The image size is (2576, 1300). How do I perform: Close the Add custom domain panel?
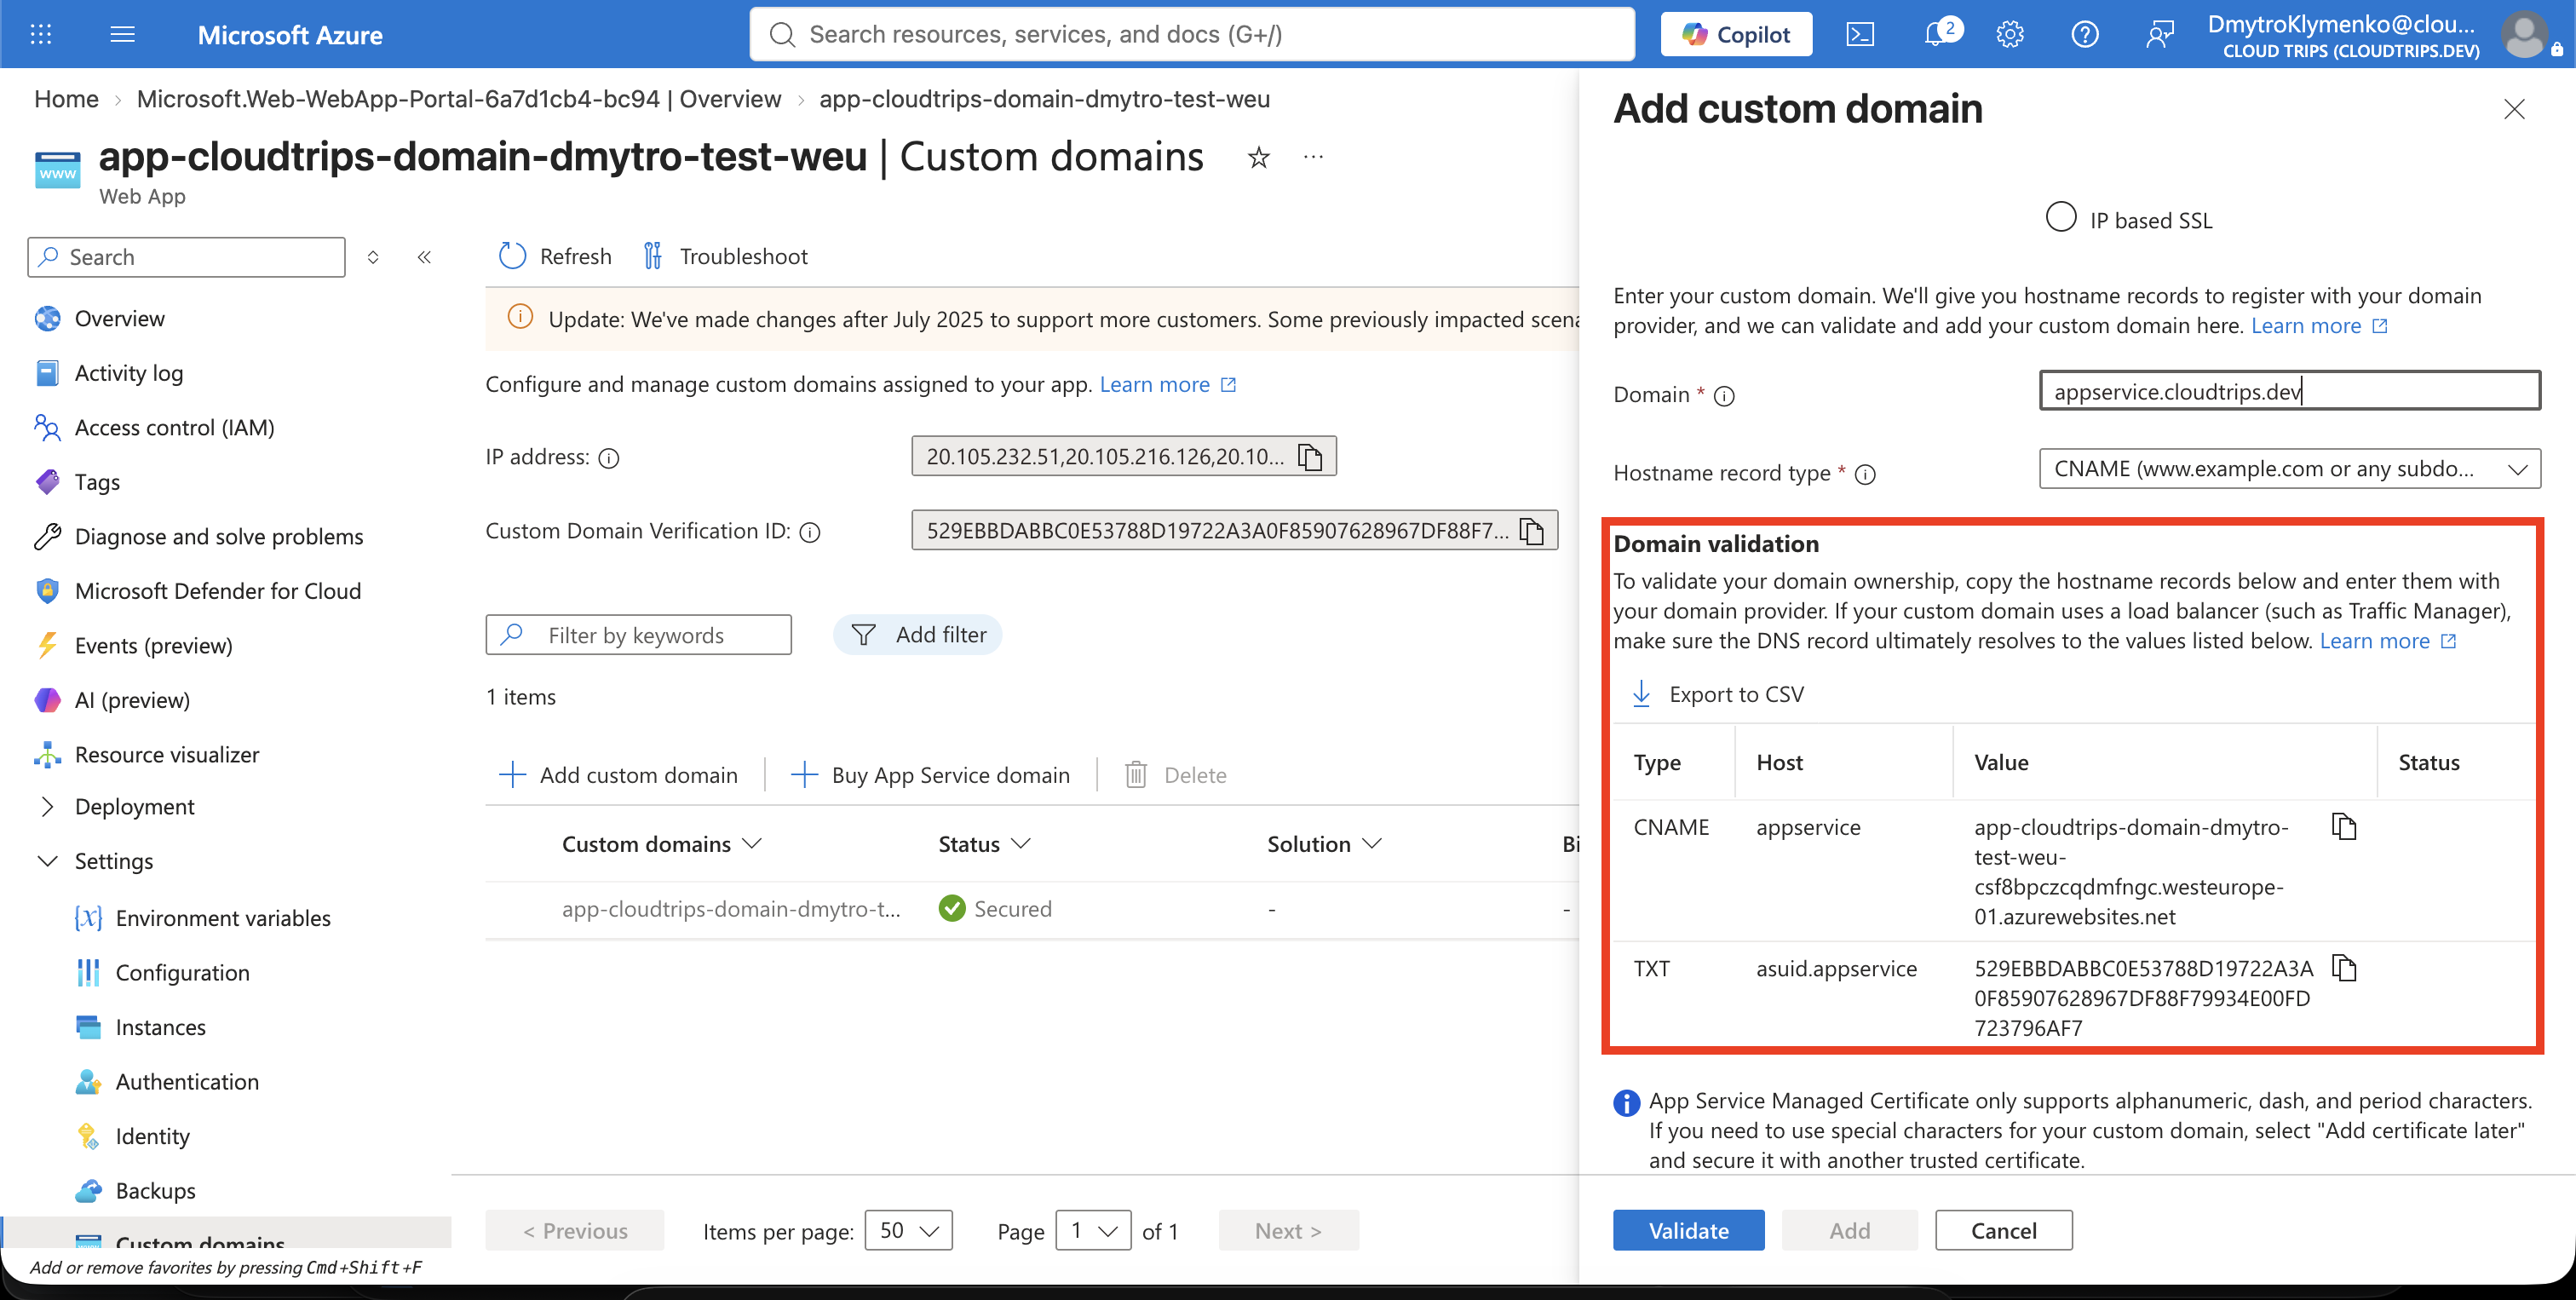2514,109
